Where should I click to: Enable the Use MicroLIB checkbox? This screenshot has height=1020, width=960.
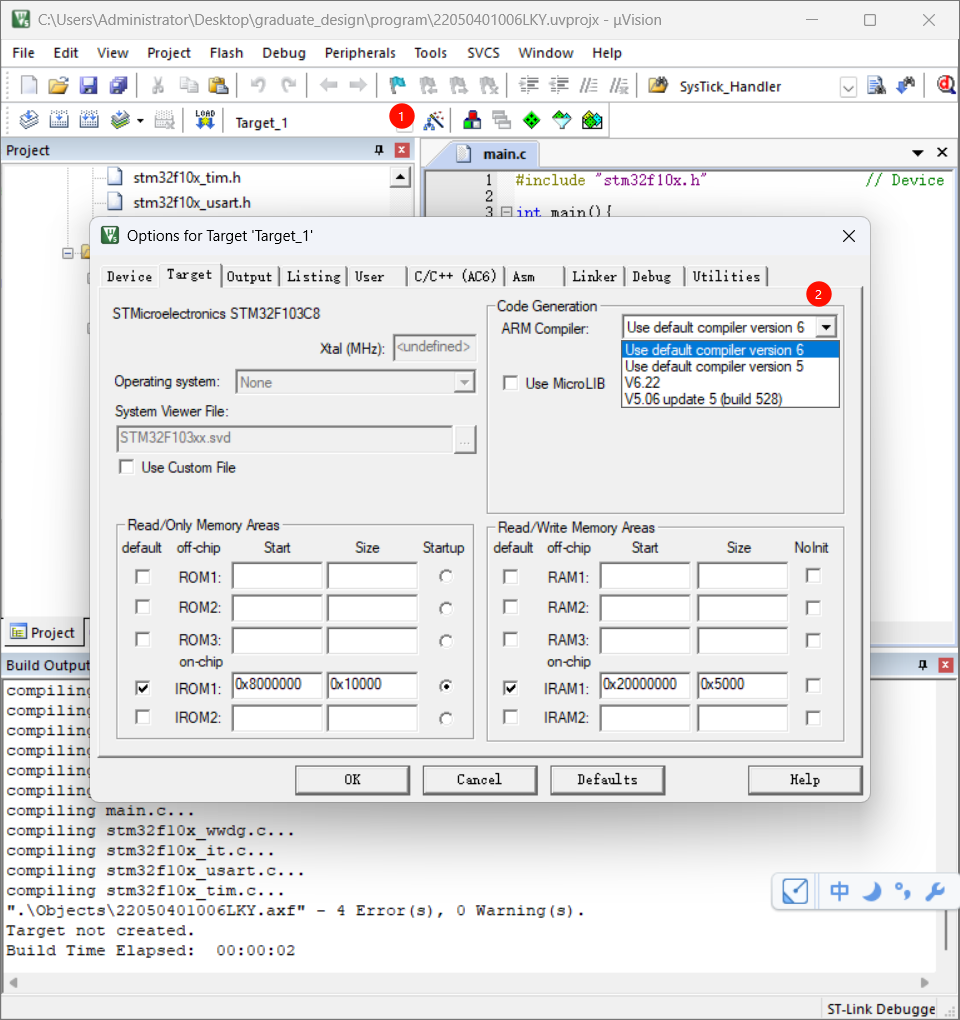point(511,383)
